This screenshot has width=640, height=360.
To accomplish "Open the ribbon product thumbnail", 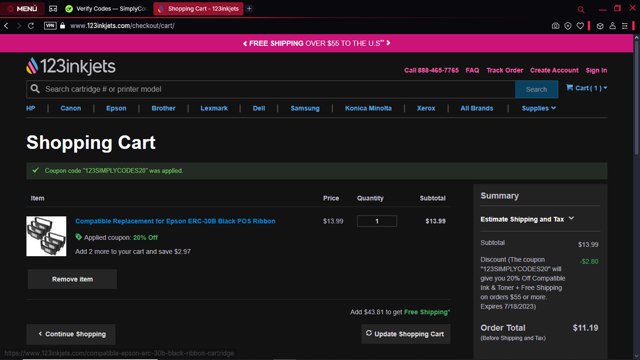I will click(46, 236).
